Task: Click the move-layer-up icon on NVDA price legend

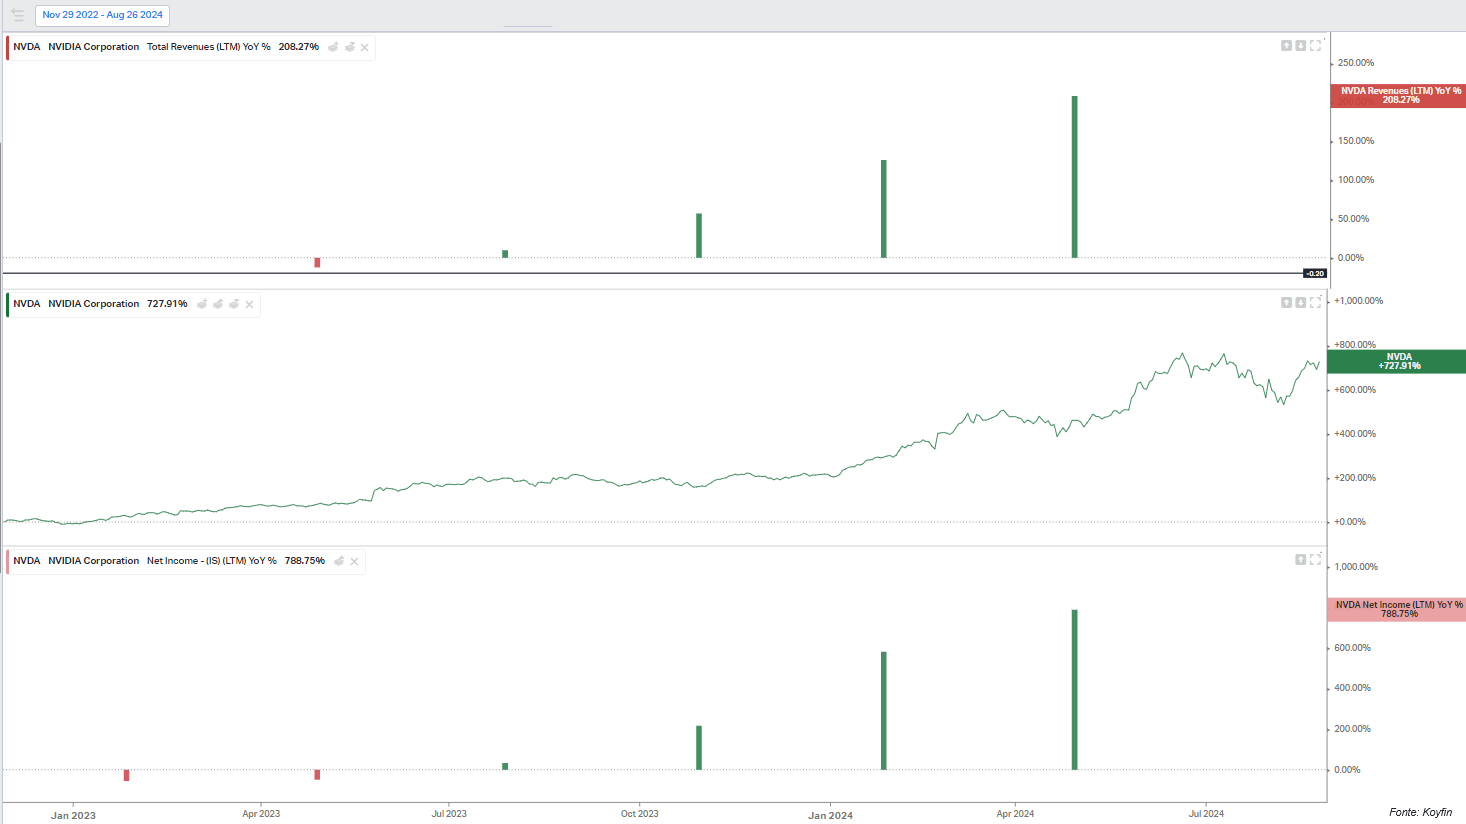Action: click(218, 304)
